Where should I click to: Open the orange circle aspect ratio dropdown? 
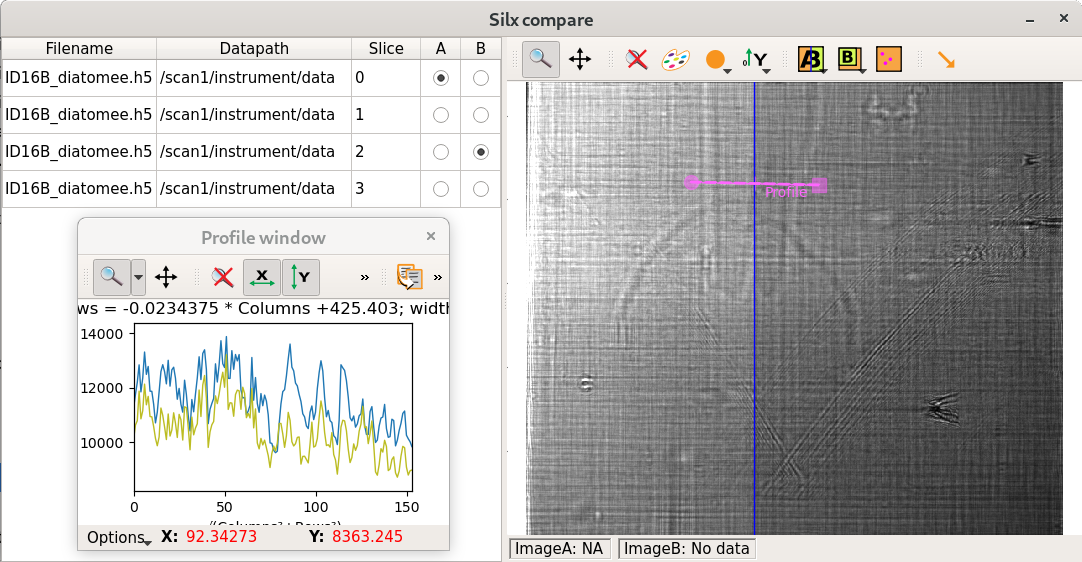click(x=727, y=70)
